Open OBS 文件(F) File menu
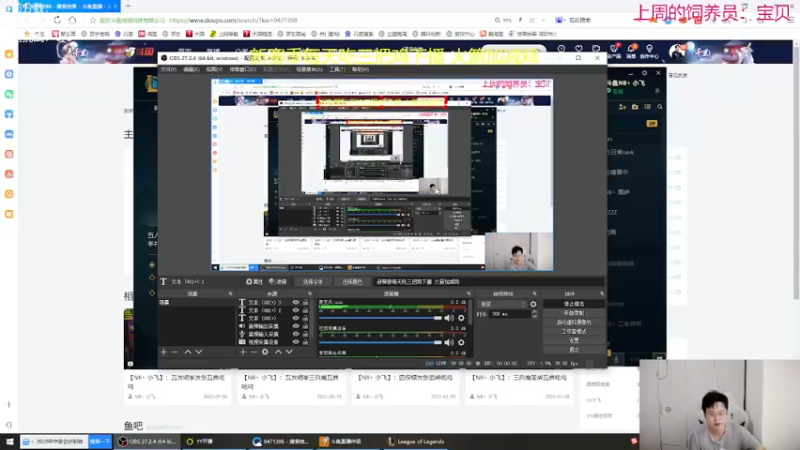This screenshot has width=800, height=450. (168, 69)
